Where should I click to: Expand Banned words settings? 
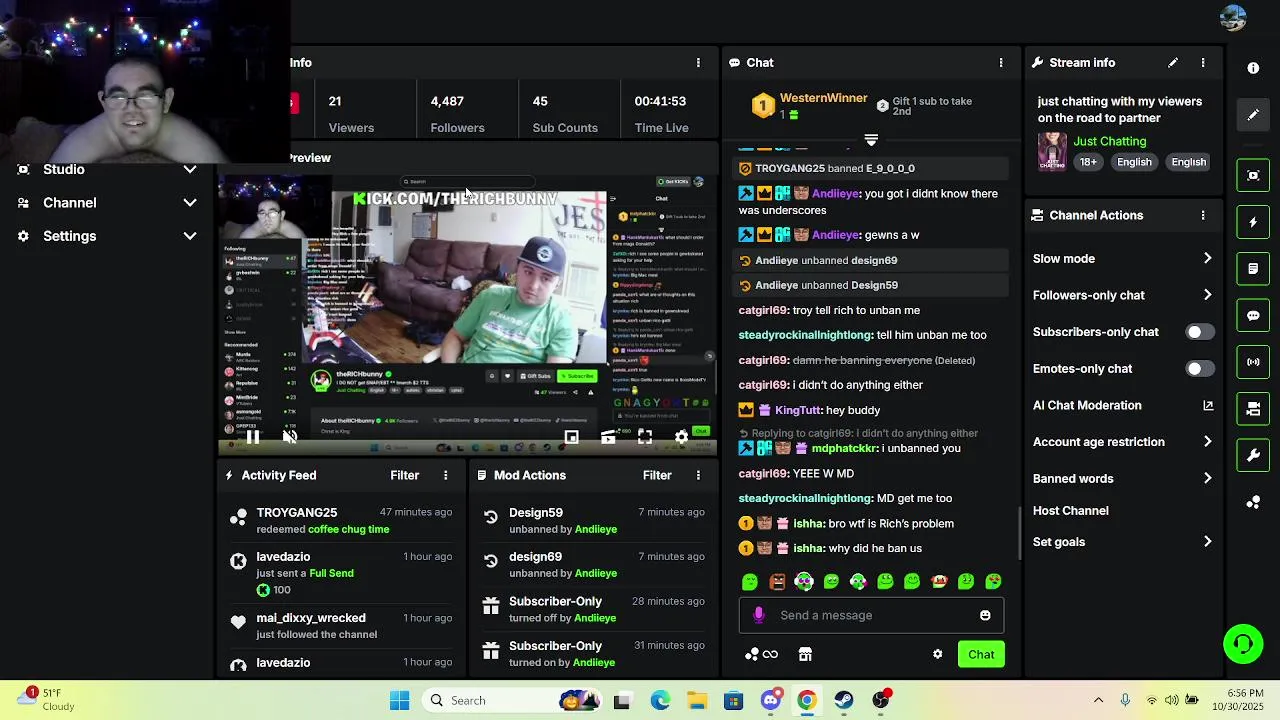pyautogui.click(x=1123, y=478)
